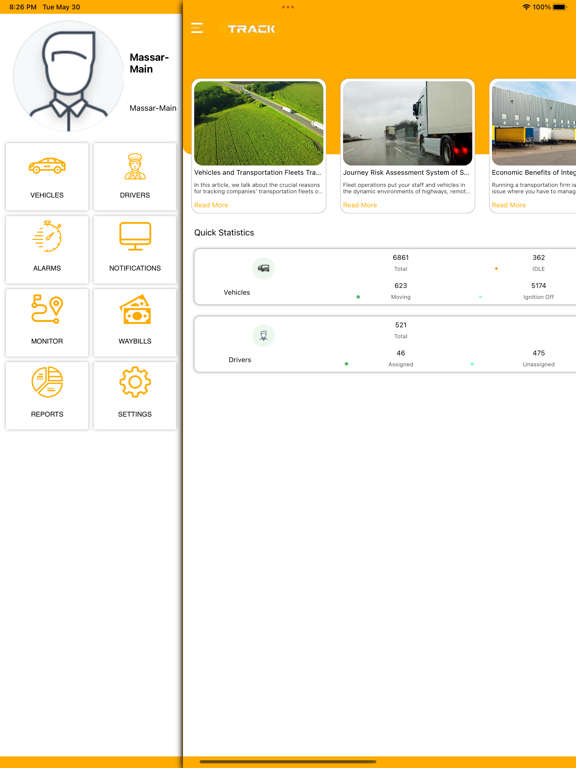Screen dimensions: 576x768
Task: Open the warehouse trailers article thumbnail
Action: point(534,123)
